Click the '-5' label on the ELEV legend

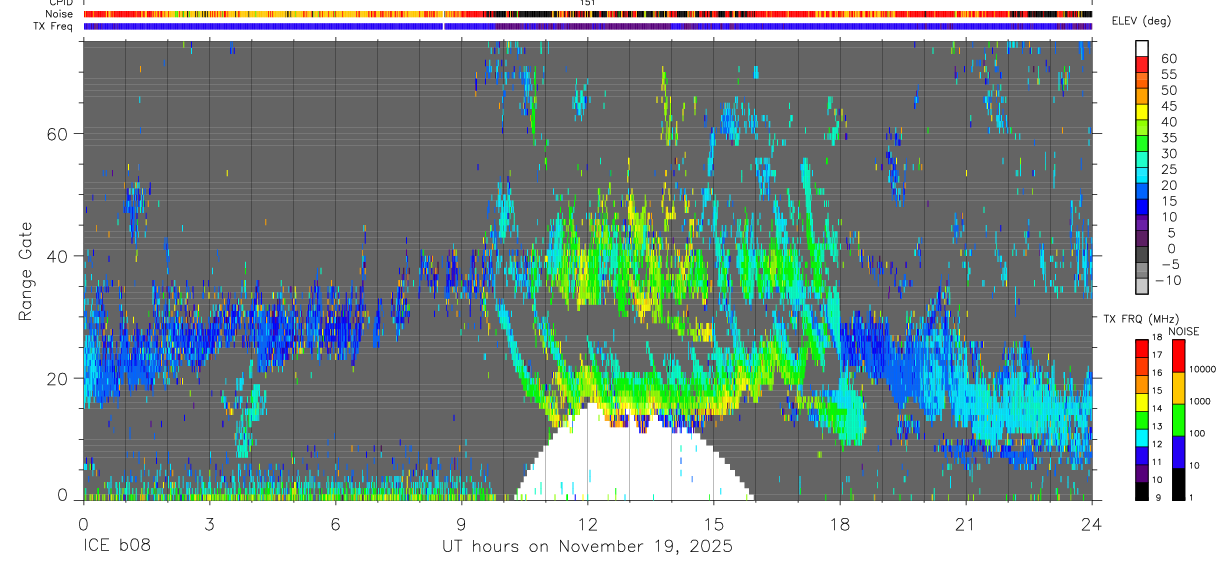(1170, 264)
